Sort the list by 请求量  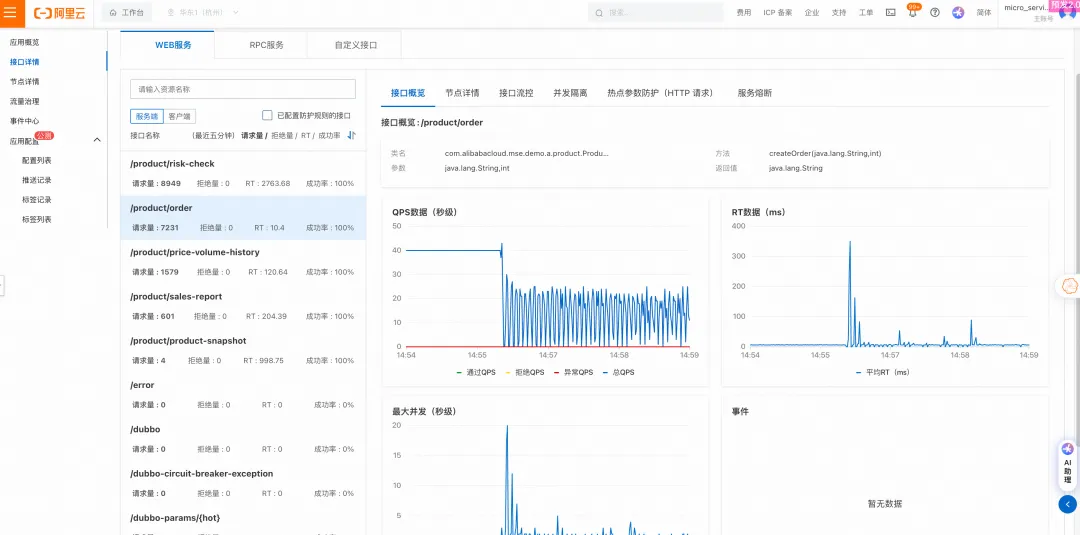(253, 136)
